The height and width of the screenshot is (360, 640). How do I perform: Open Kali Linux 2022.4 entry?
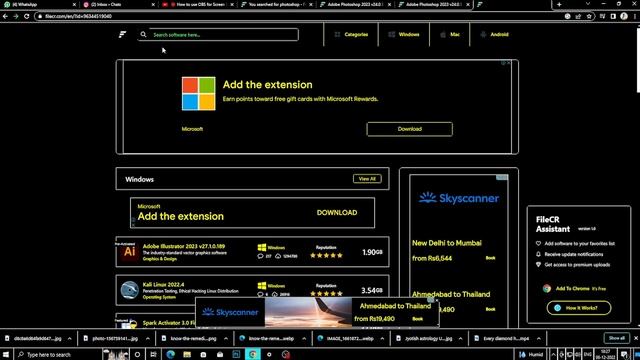click(163, 284)
